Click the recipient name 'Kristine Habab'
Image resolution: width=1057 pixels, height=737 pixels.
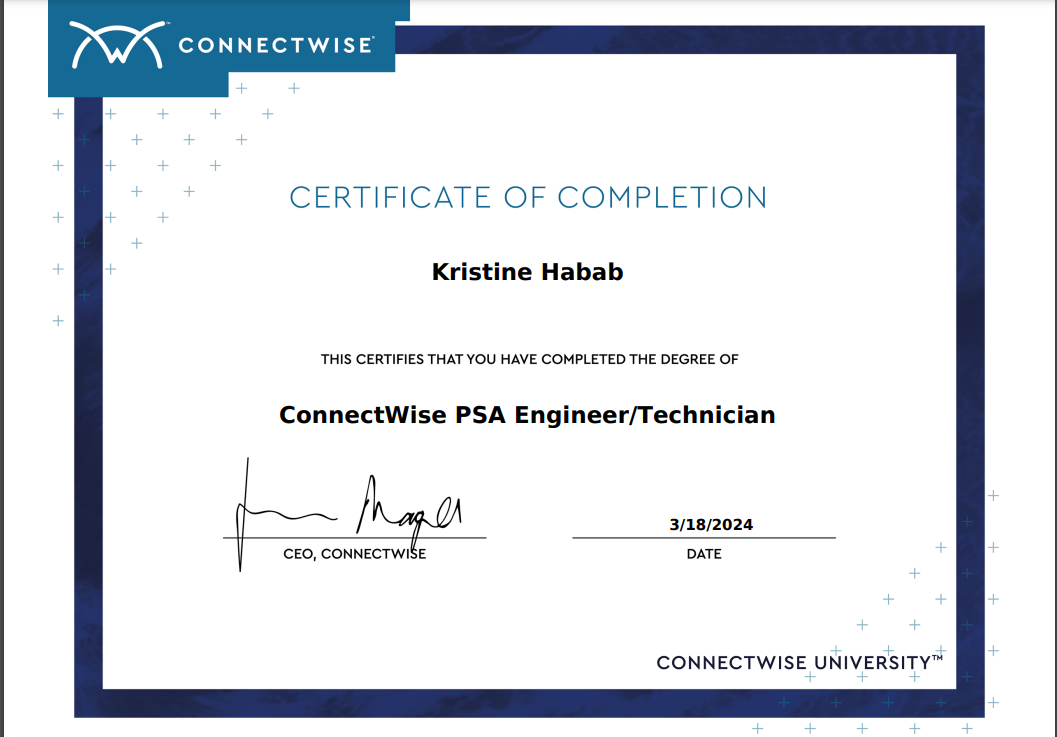527,272
